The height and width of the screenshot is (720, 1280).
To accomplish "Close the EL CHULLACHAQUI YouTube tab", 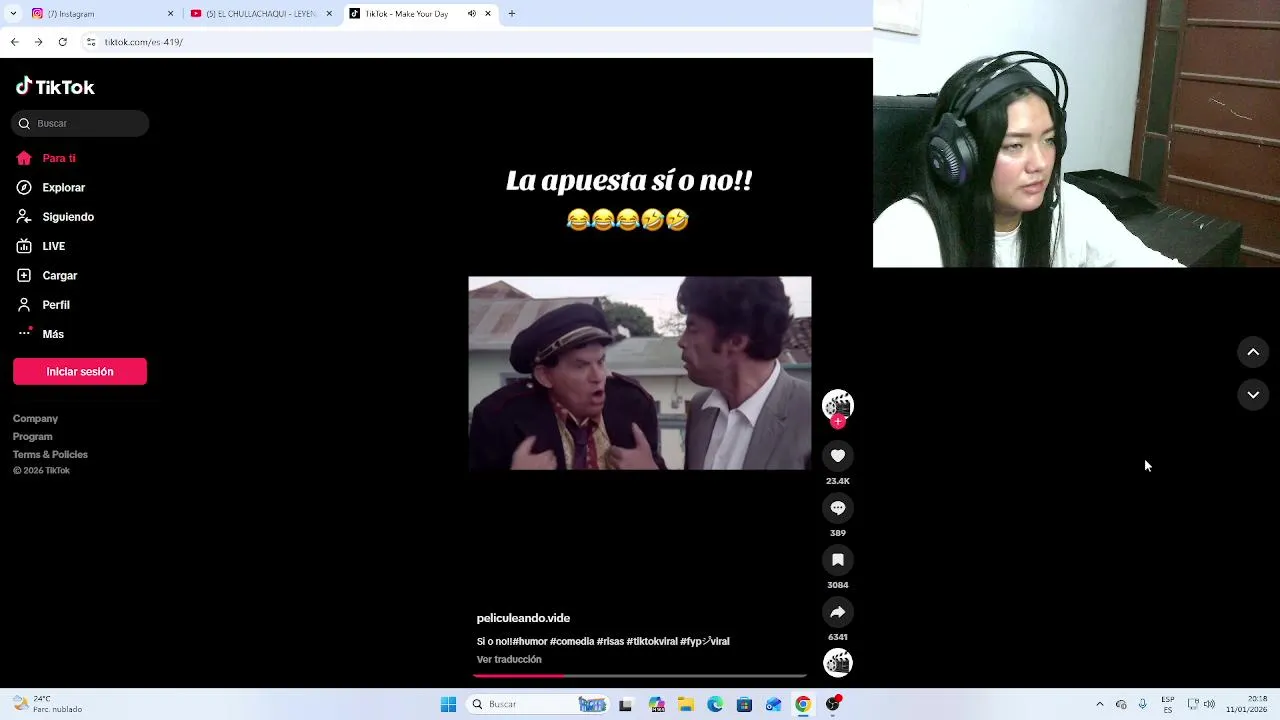I will pyautogui.click(x=329, y=14).
